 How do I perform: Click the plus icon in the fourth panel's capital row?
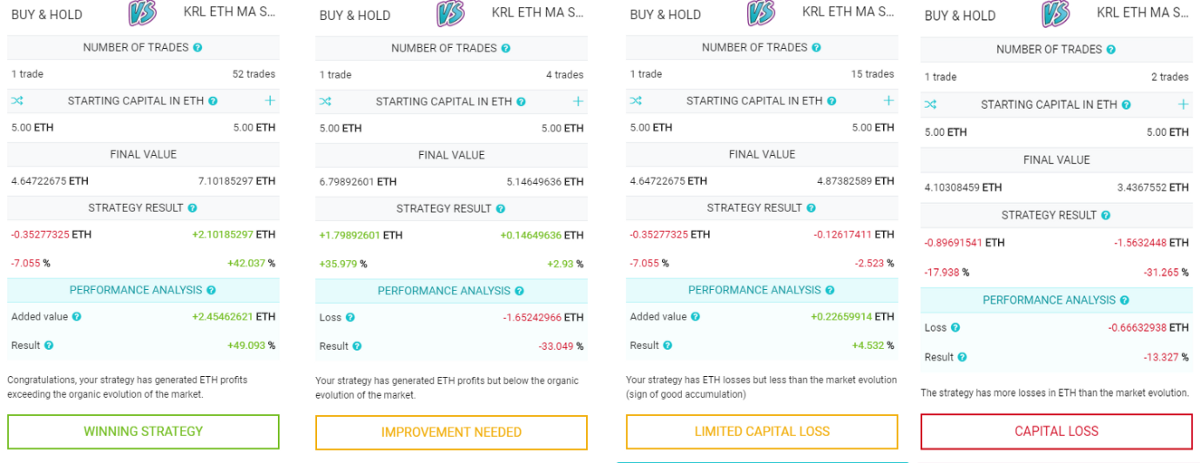(x=1183, y=104)
